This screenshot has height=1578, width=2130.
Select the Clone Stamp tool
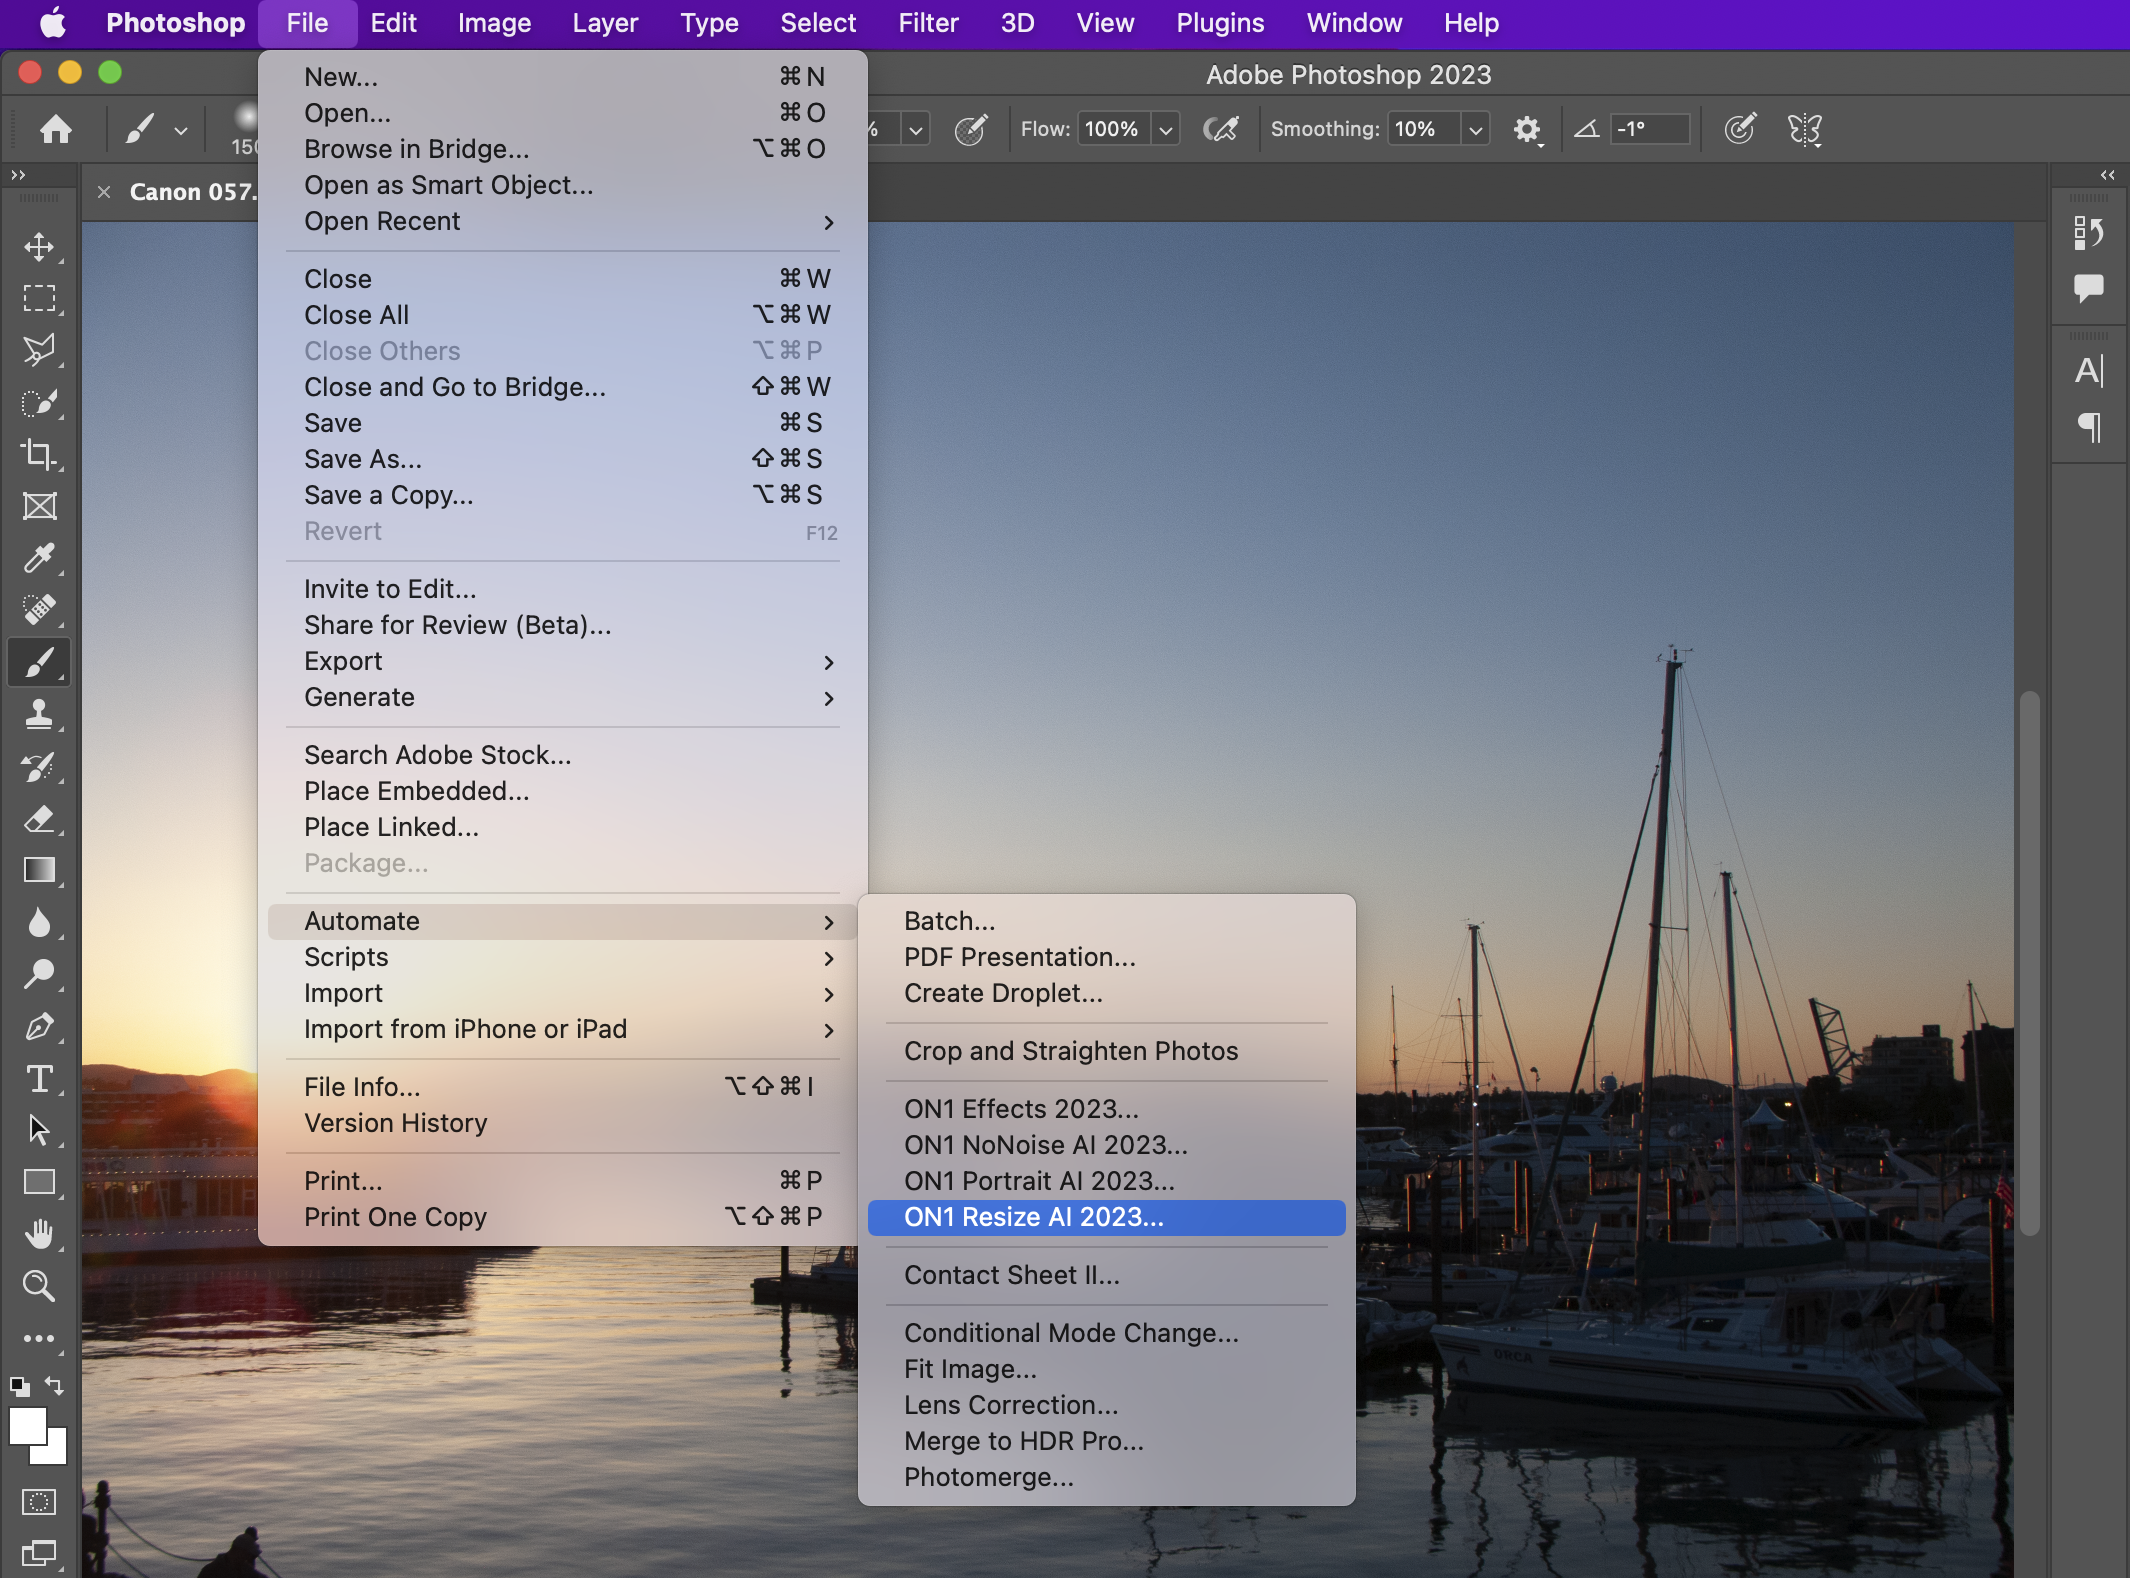(39, 714)
